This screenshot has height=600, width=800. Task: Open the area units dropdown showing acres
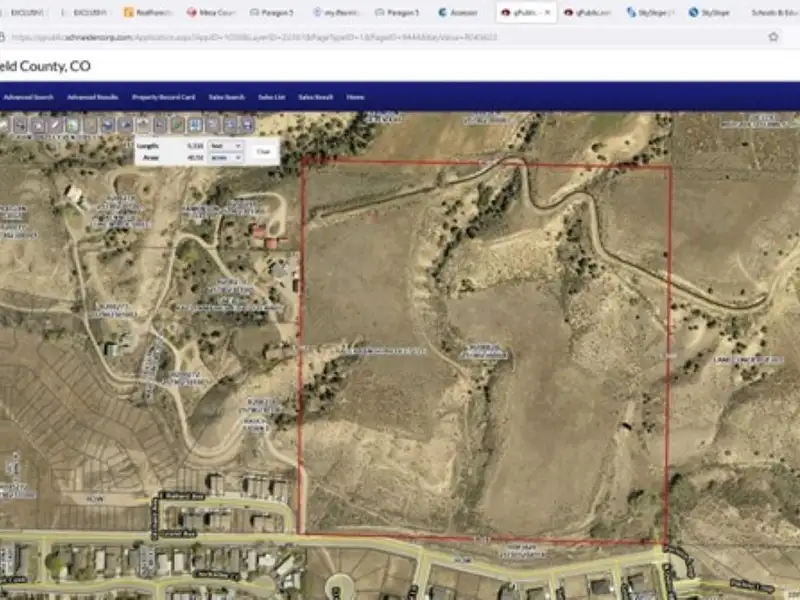[x=224, y=158]
